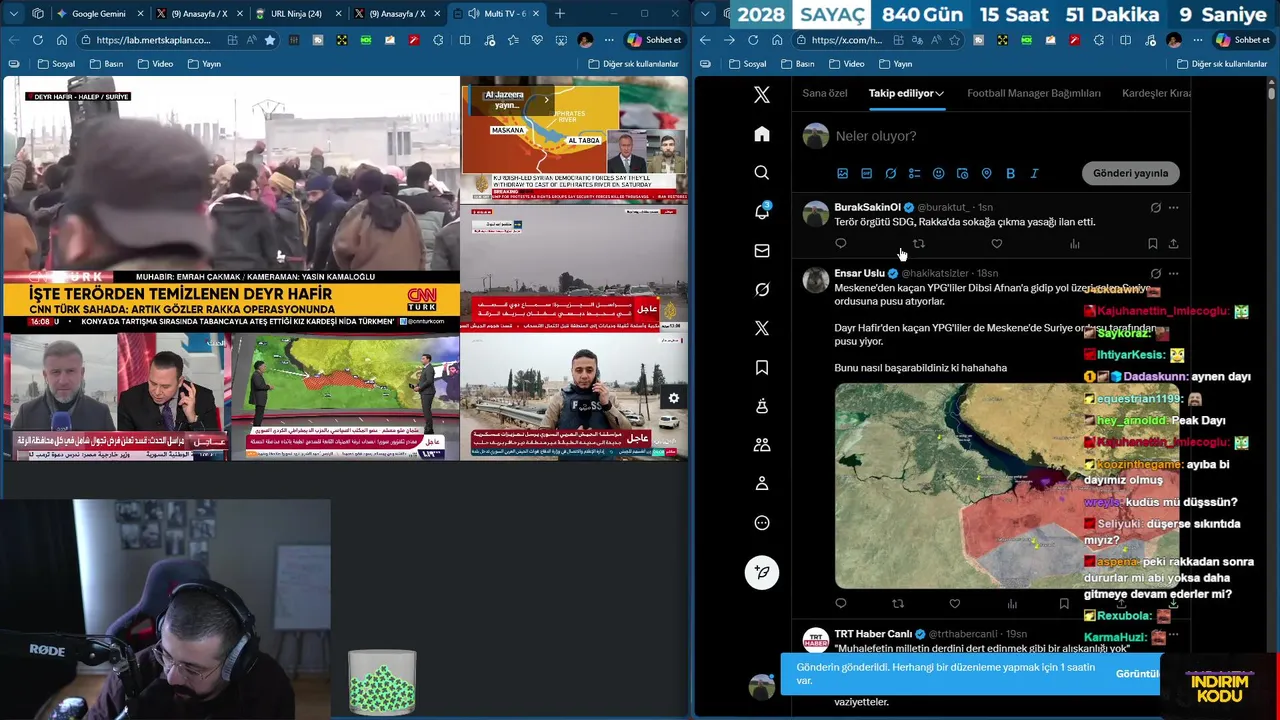Open Explore search from X sidebar
Viewport: 1280px width, 720px height.
(x=762, y=173)
